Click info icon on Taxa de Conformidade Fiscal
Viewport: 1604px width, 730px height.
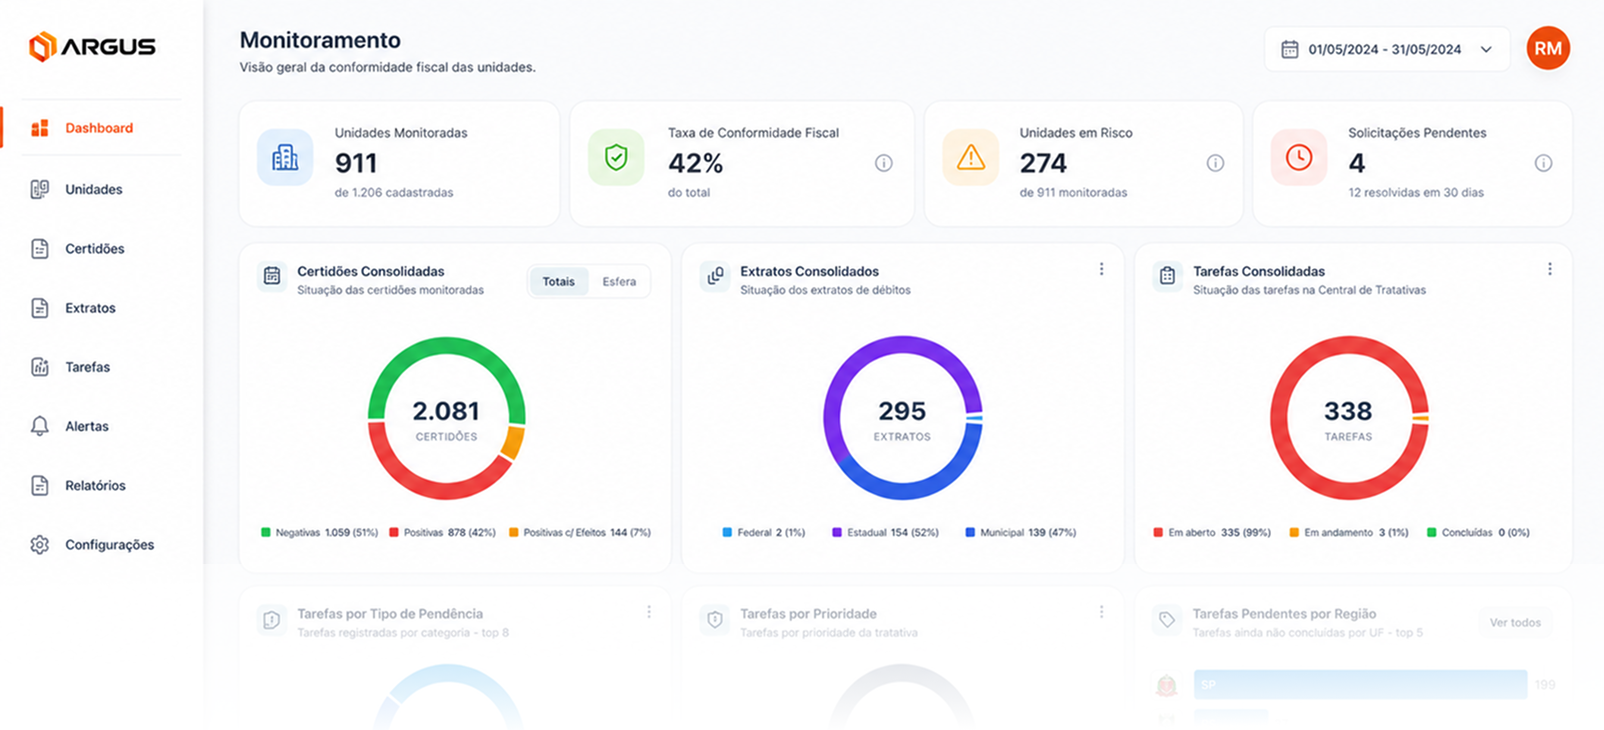pyautogui.click(x=884, y=163)
